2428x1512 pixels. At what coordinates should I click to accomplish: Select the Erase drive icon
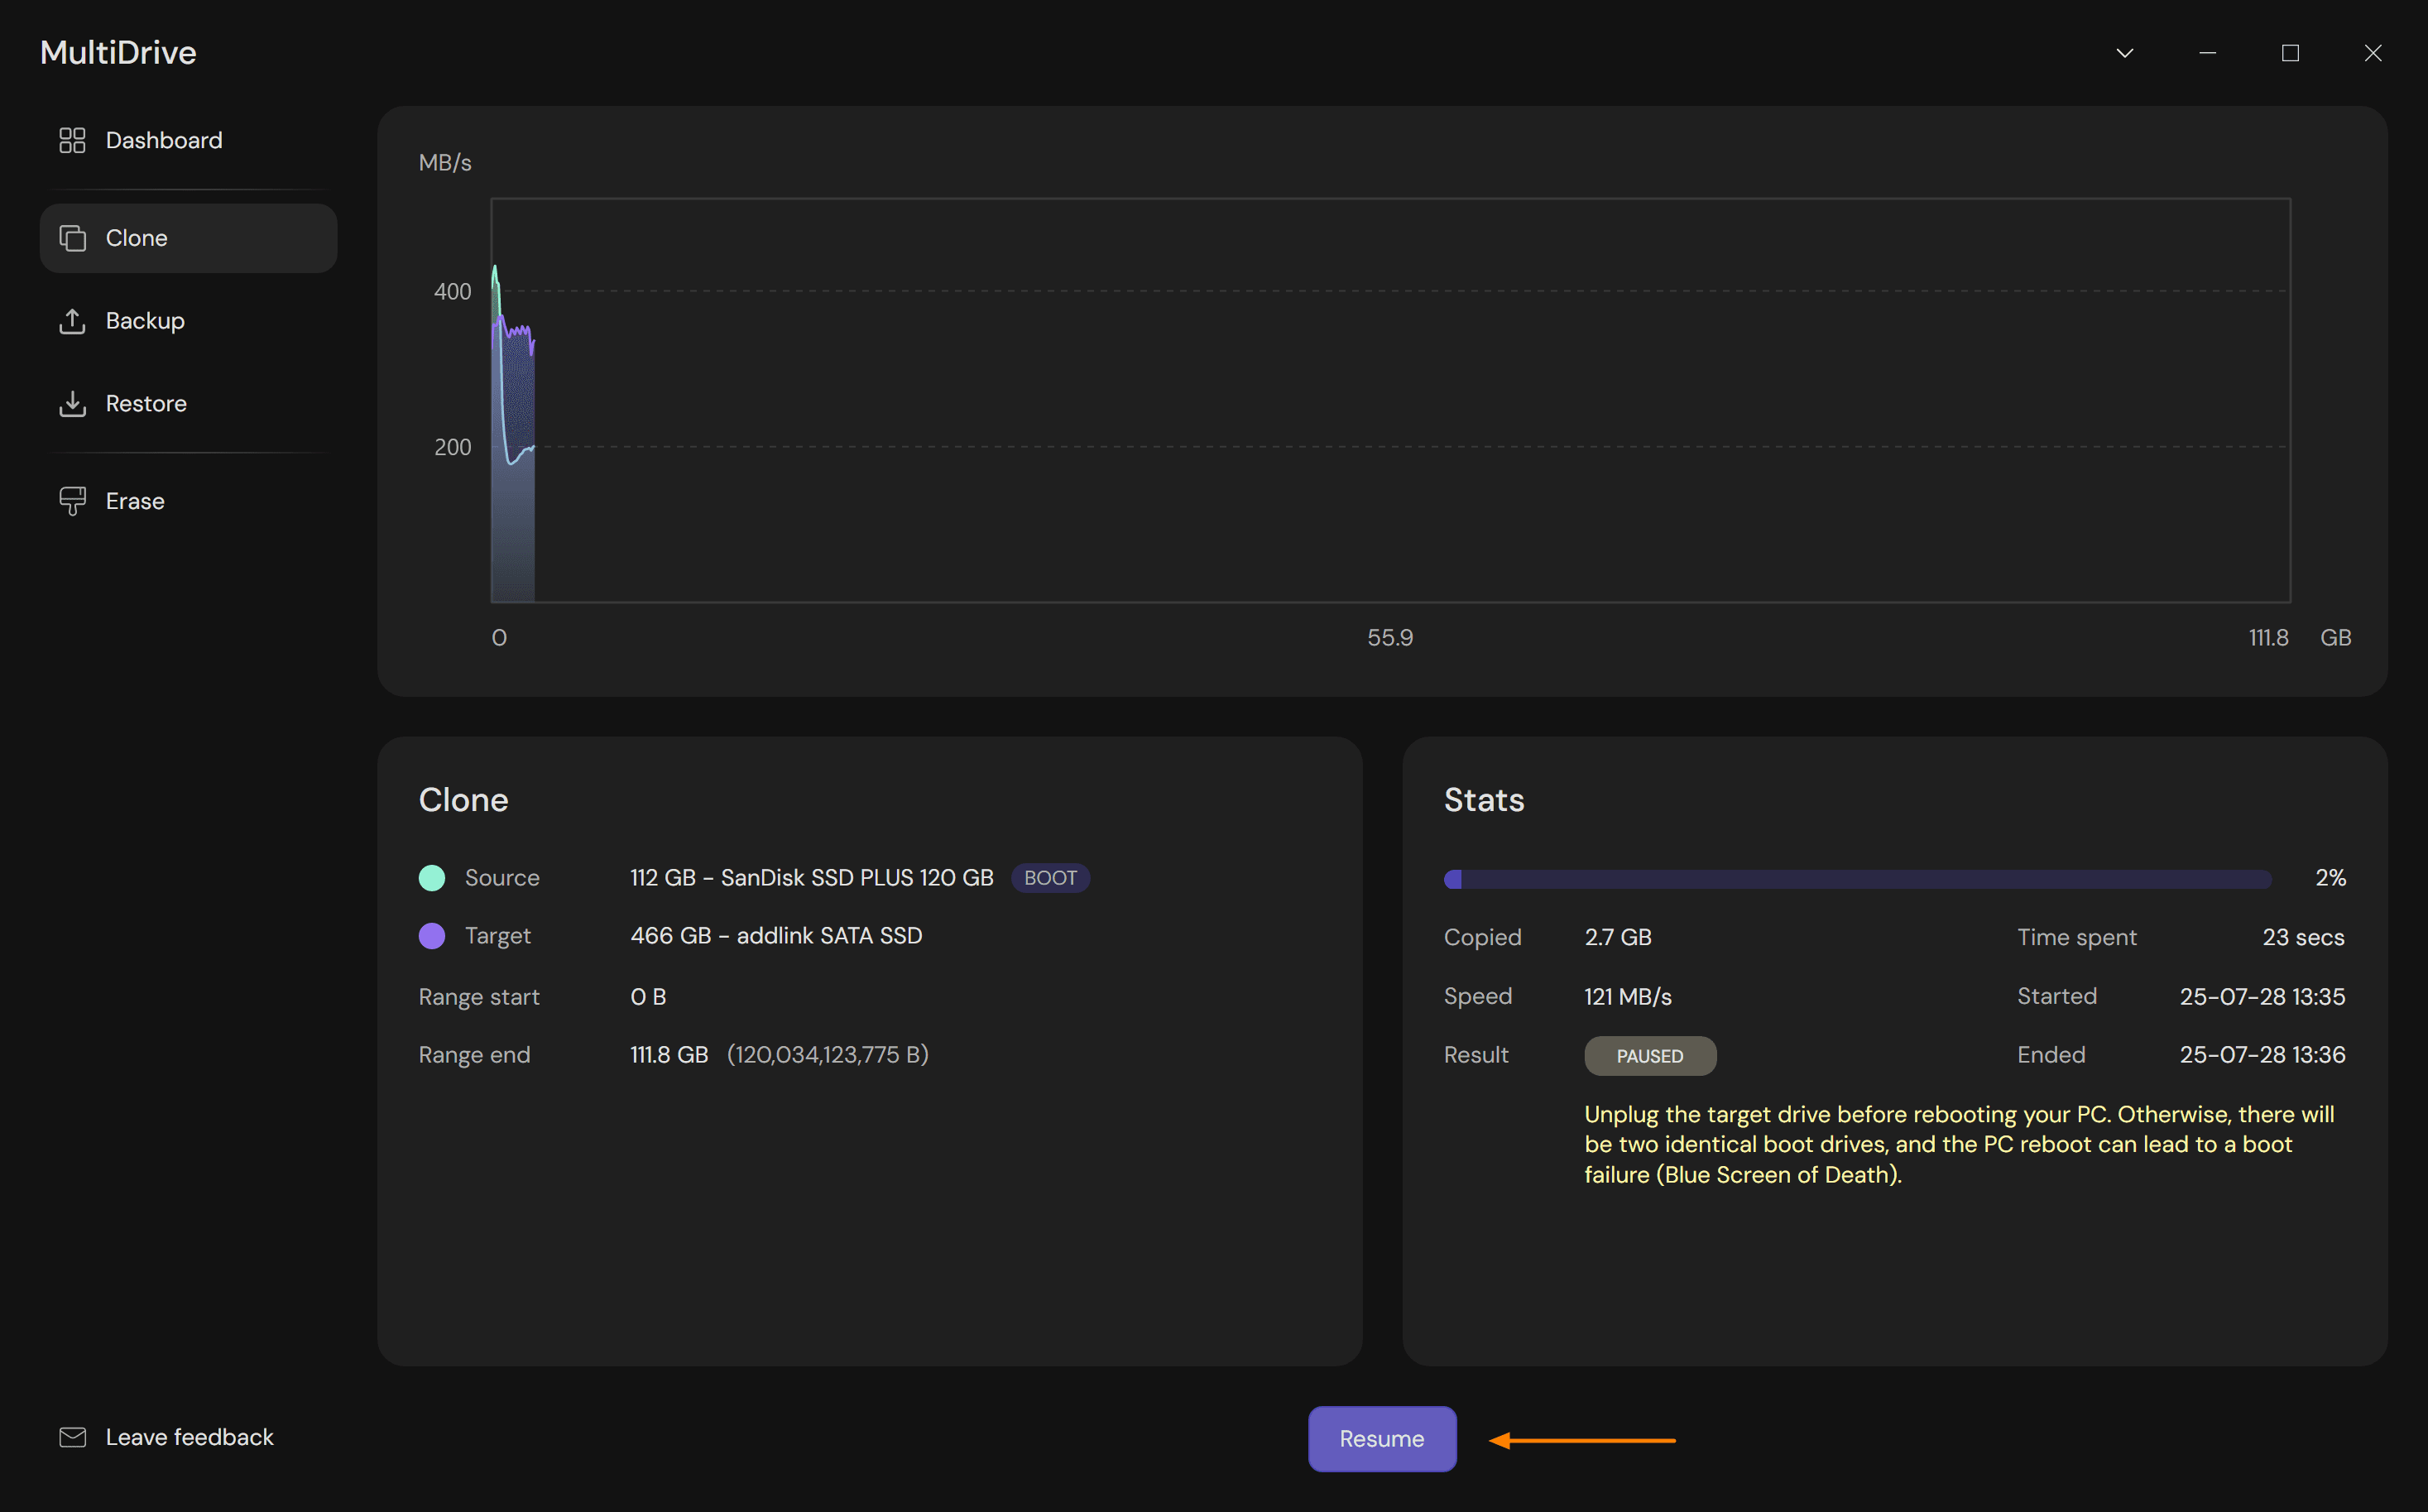(x=72, y=500)
